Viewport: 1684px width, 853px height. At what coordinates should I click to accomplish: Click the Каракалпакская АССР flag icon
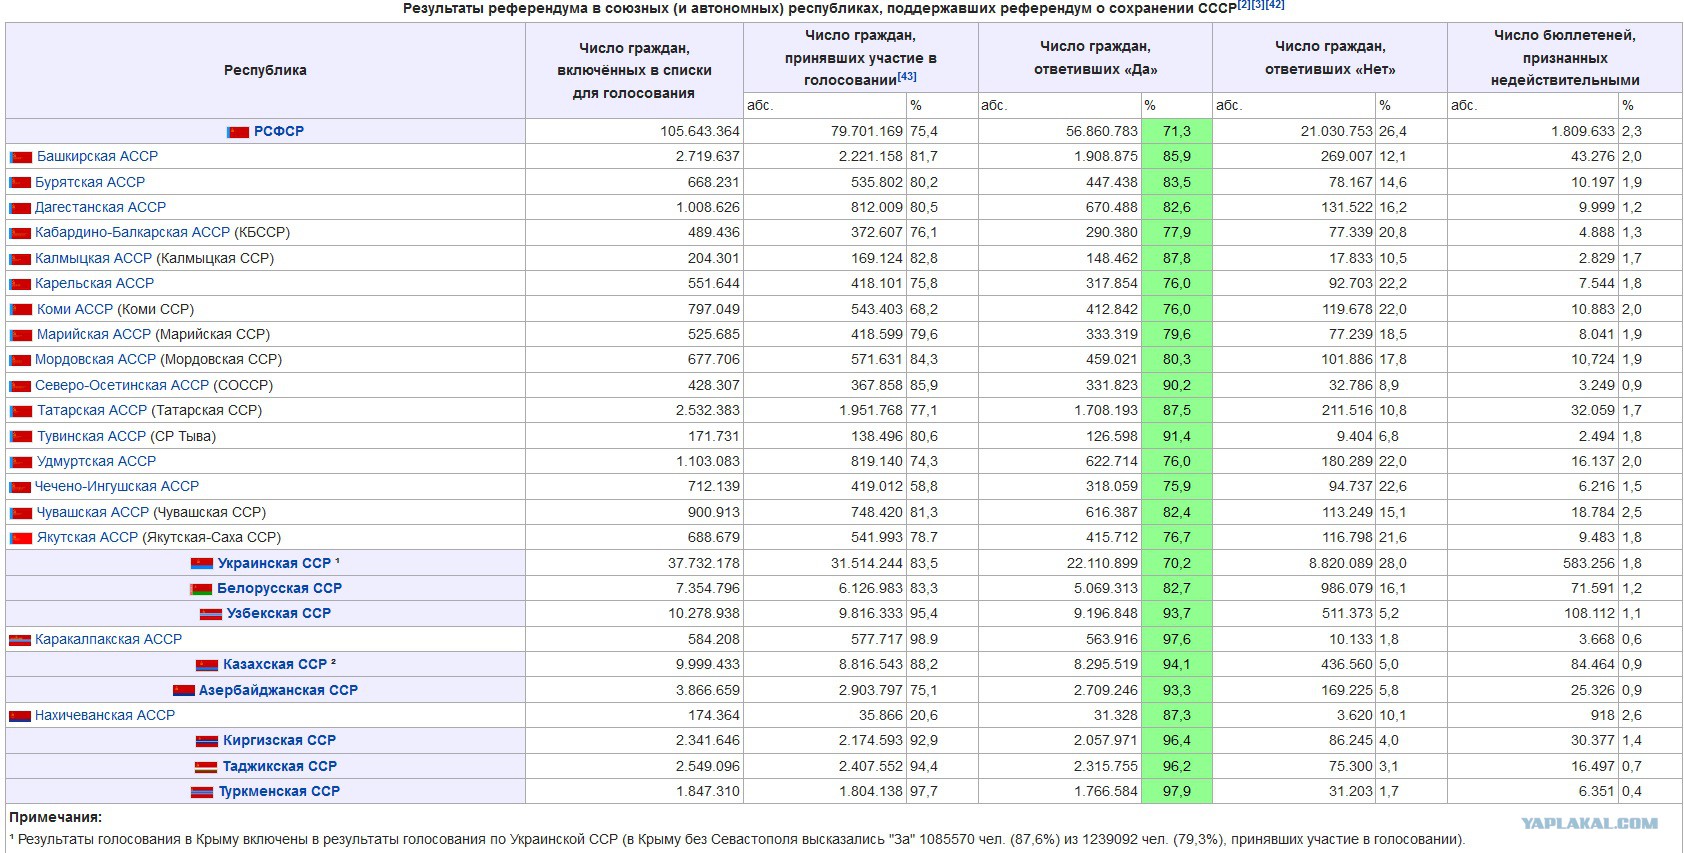pyautogui.click(x=21, y=640)
